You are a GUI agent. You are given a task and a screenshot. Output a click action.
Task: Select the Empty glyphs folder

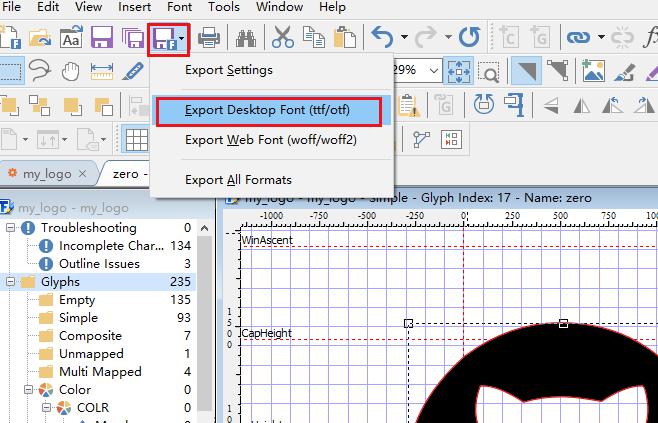pos(77,300)
